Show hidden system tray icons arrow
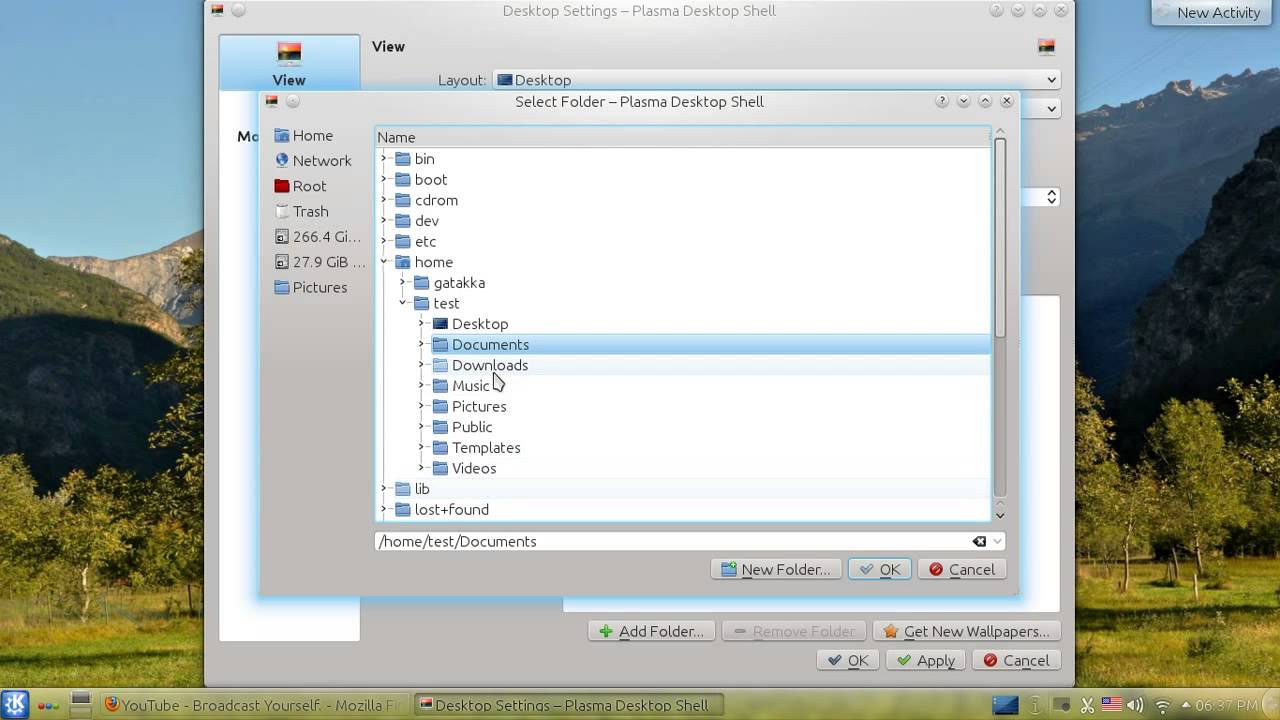The width and height of the screenshot is (1280, 720). coord(1186,705)
